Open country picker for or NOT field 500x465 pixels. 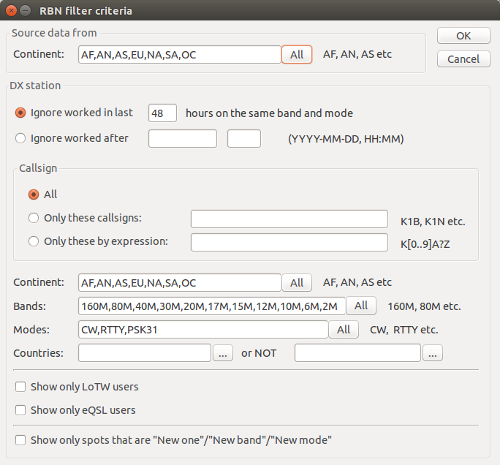click(x=432, y=353)
